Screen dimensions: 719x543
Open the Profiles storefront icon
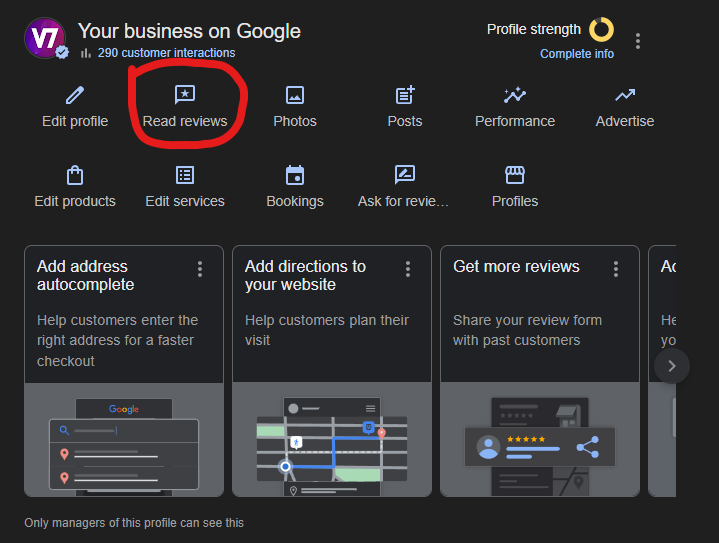point(515,176)
